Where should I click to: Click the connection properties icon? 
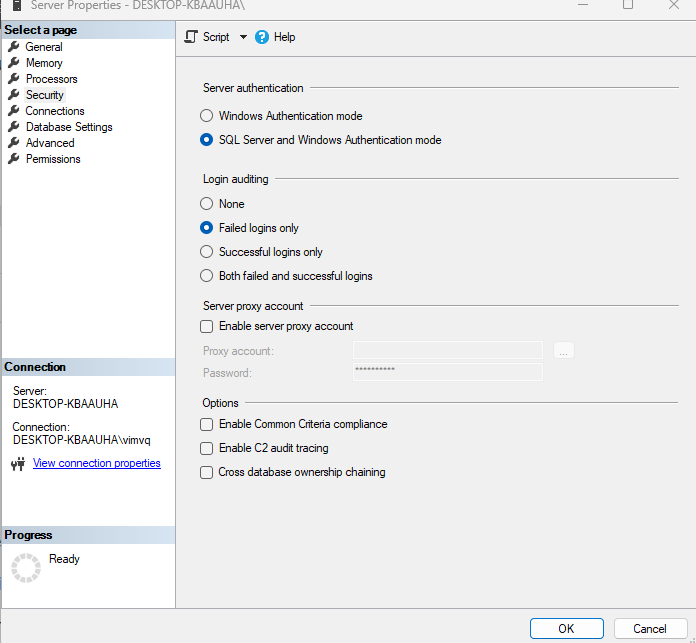[x=17, y=464]
